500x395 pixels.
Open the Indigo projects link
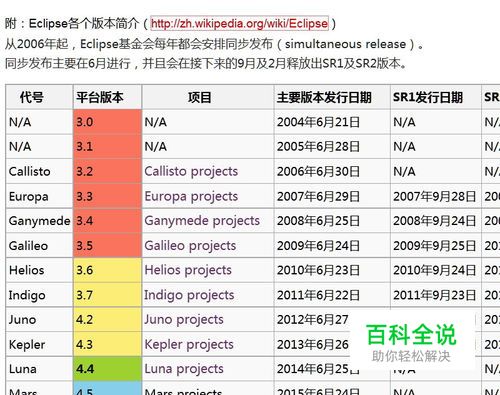(189, 295)
